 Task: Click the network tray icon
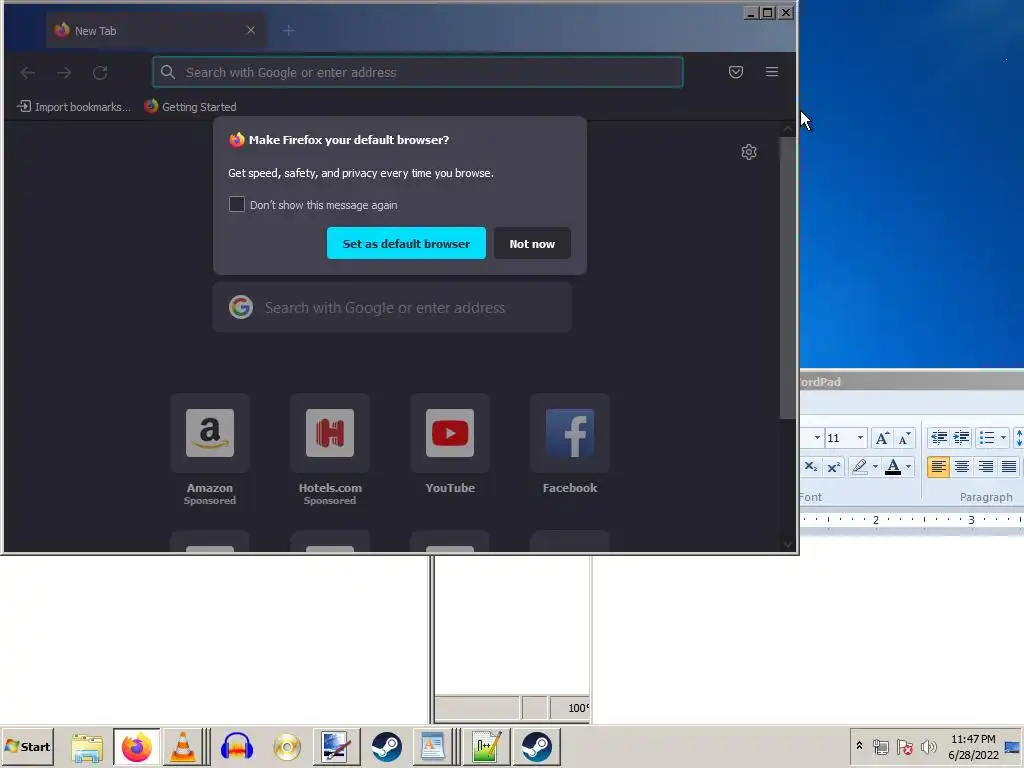[880, 746]
